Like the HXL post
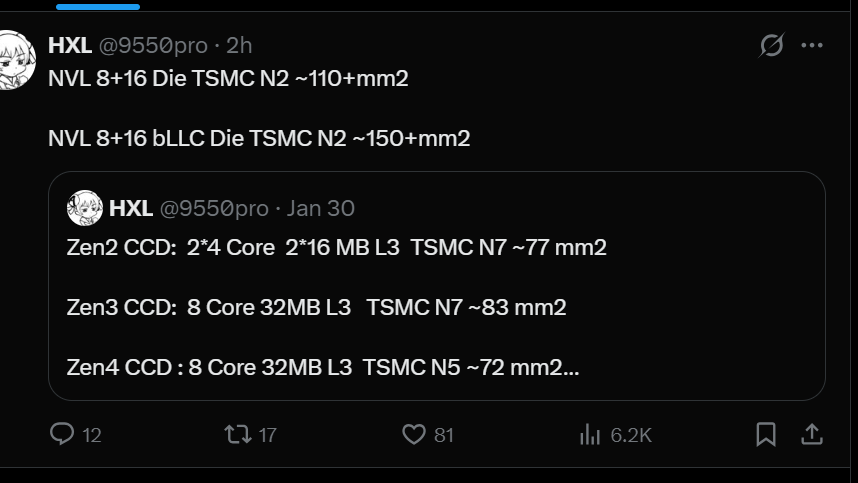 pos(414,434)
